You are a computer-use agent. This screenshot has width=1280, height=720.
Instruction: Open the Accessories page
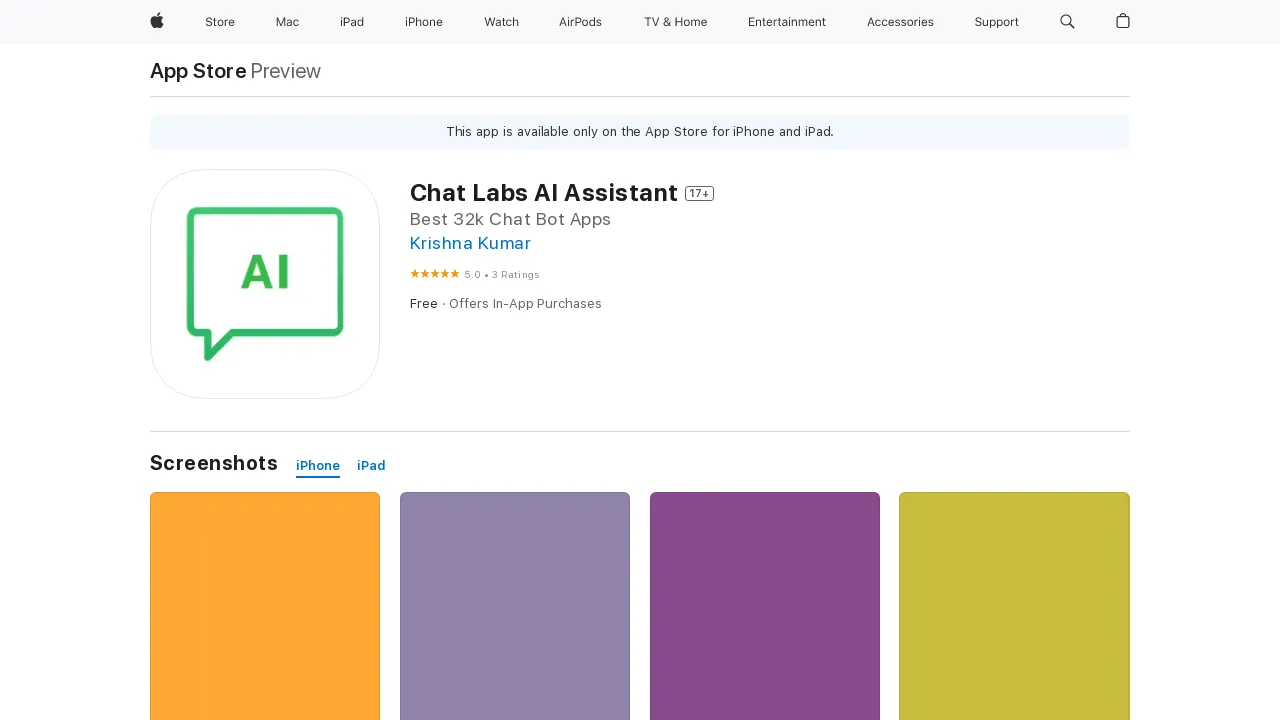click(x=900, y=22)
